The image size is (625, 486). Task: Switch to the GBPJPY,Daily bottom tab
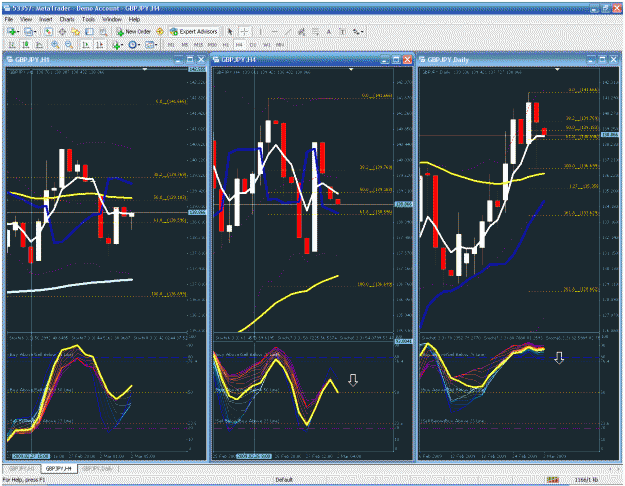(98, 468)
